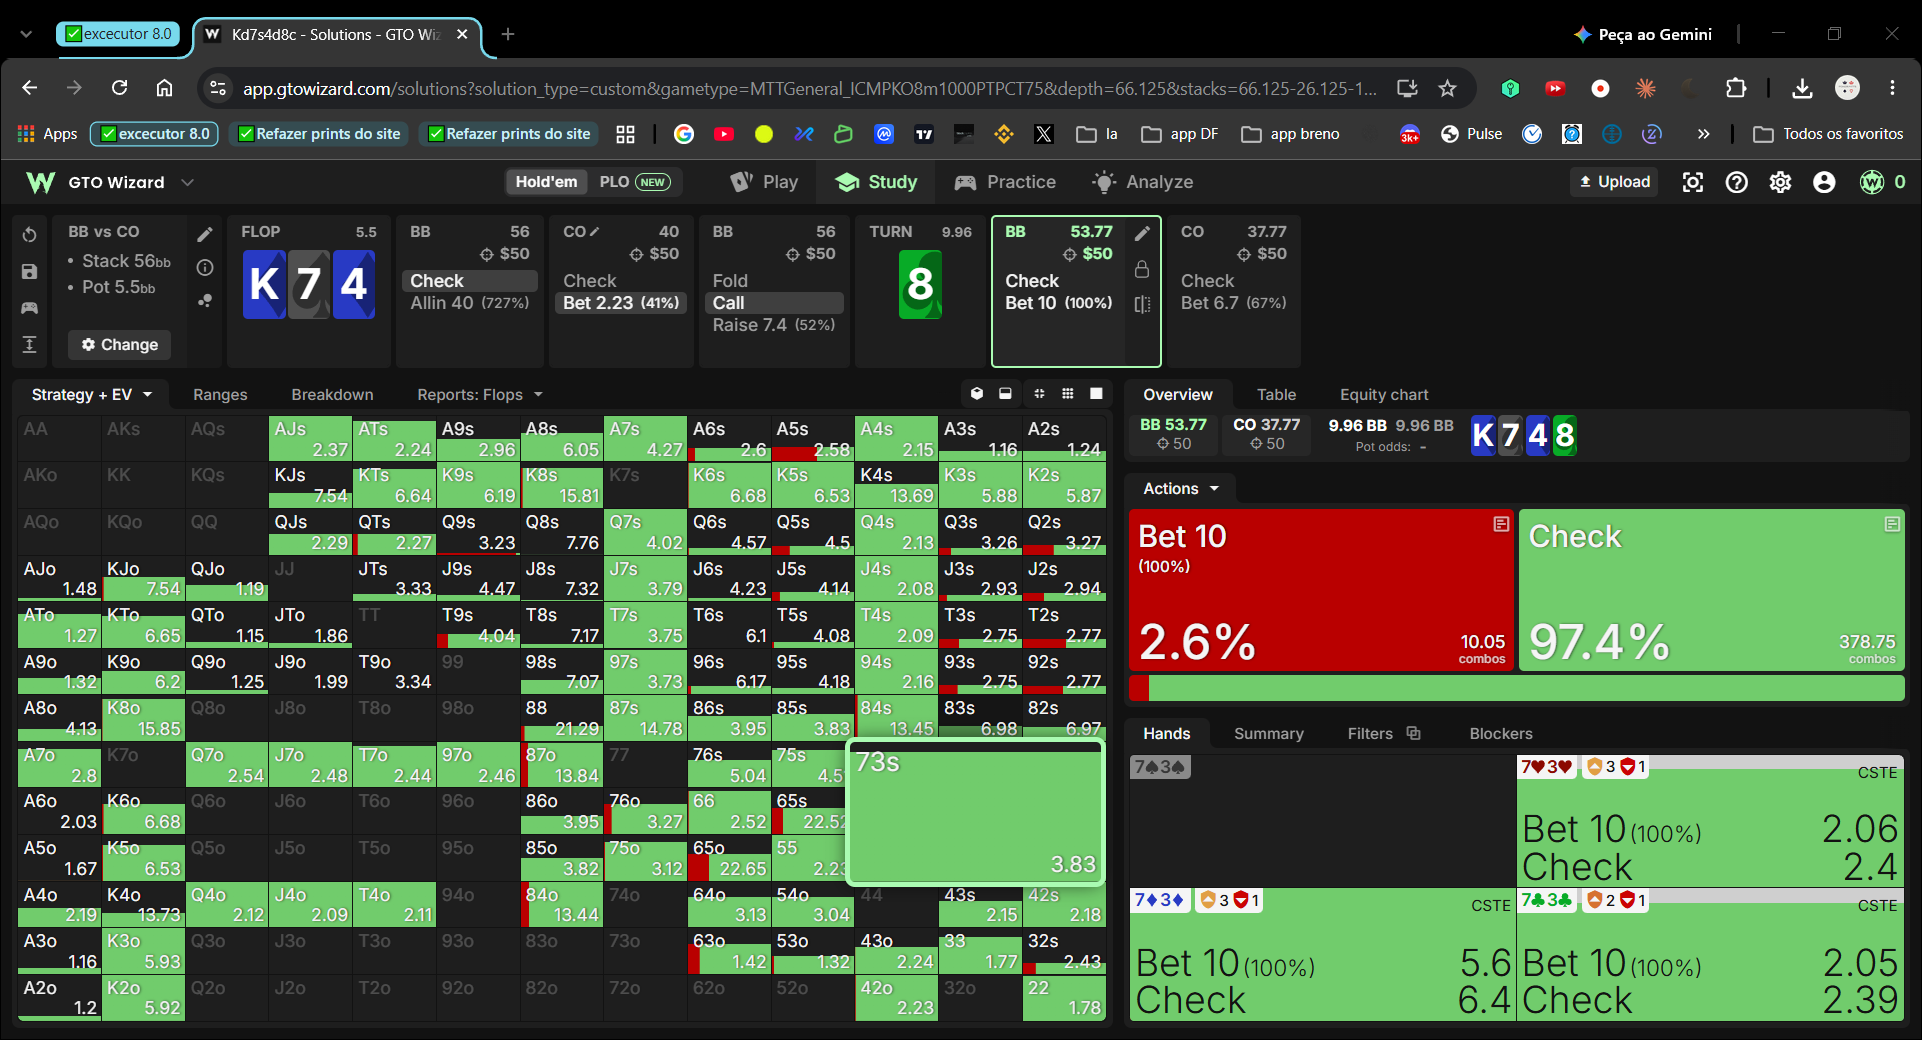Open the info icon in the spot panel
The height and width of the screenshot is (1040, 1922).
pos(205,267)
